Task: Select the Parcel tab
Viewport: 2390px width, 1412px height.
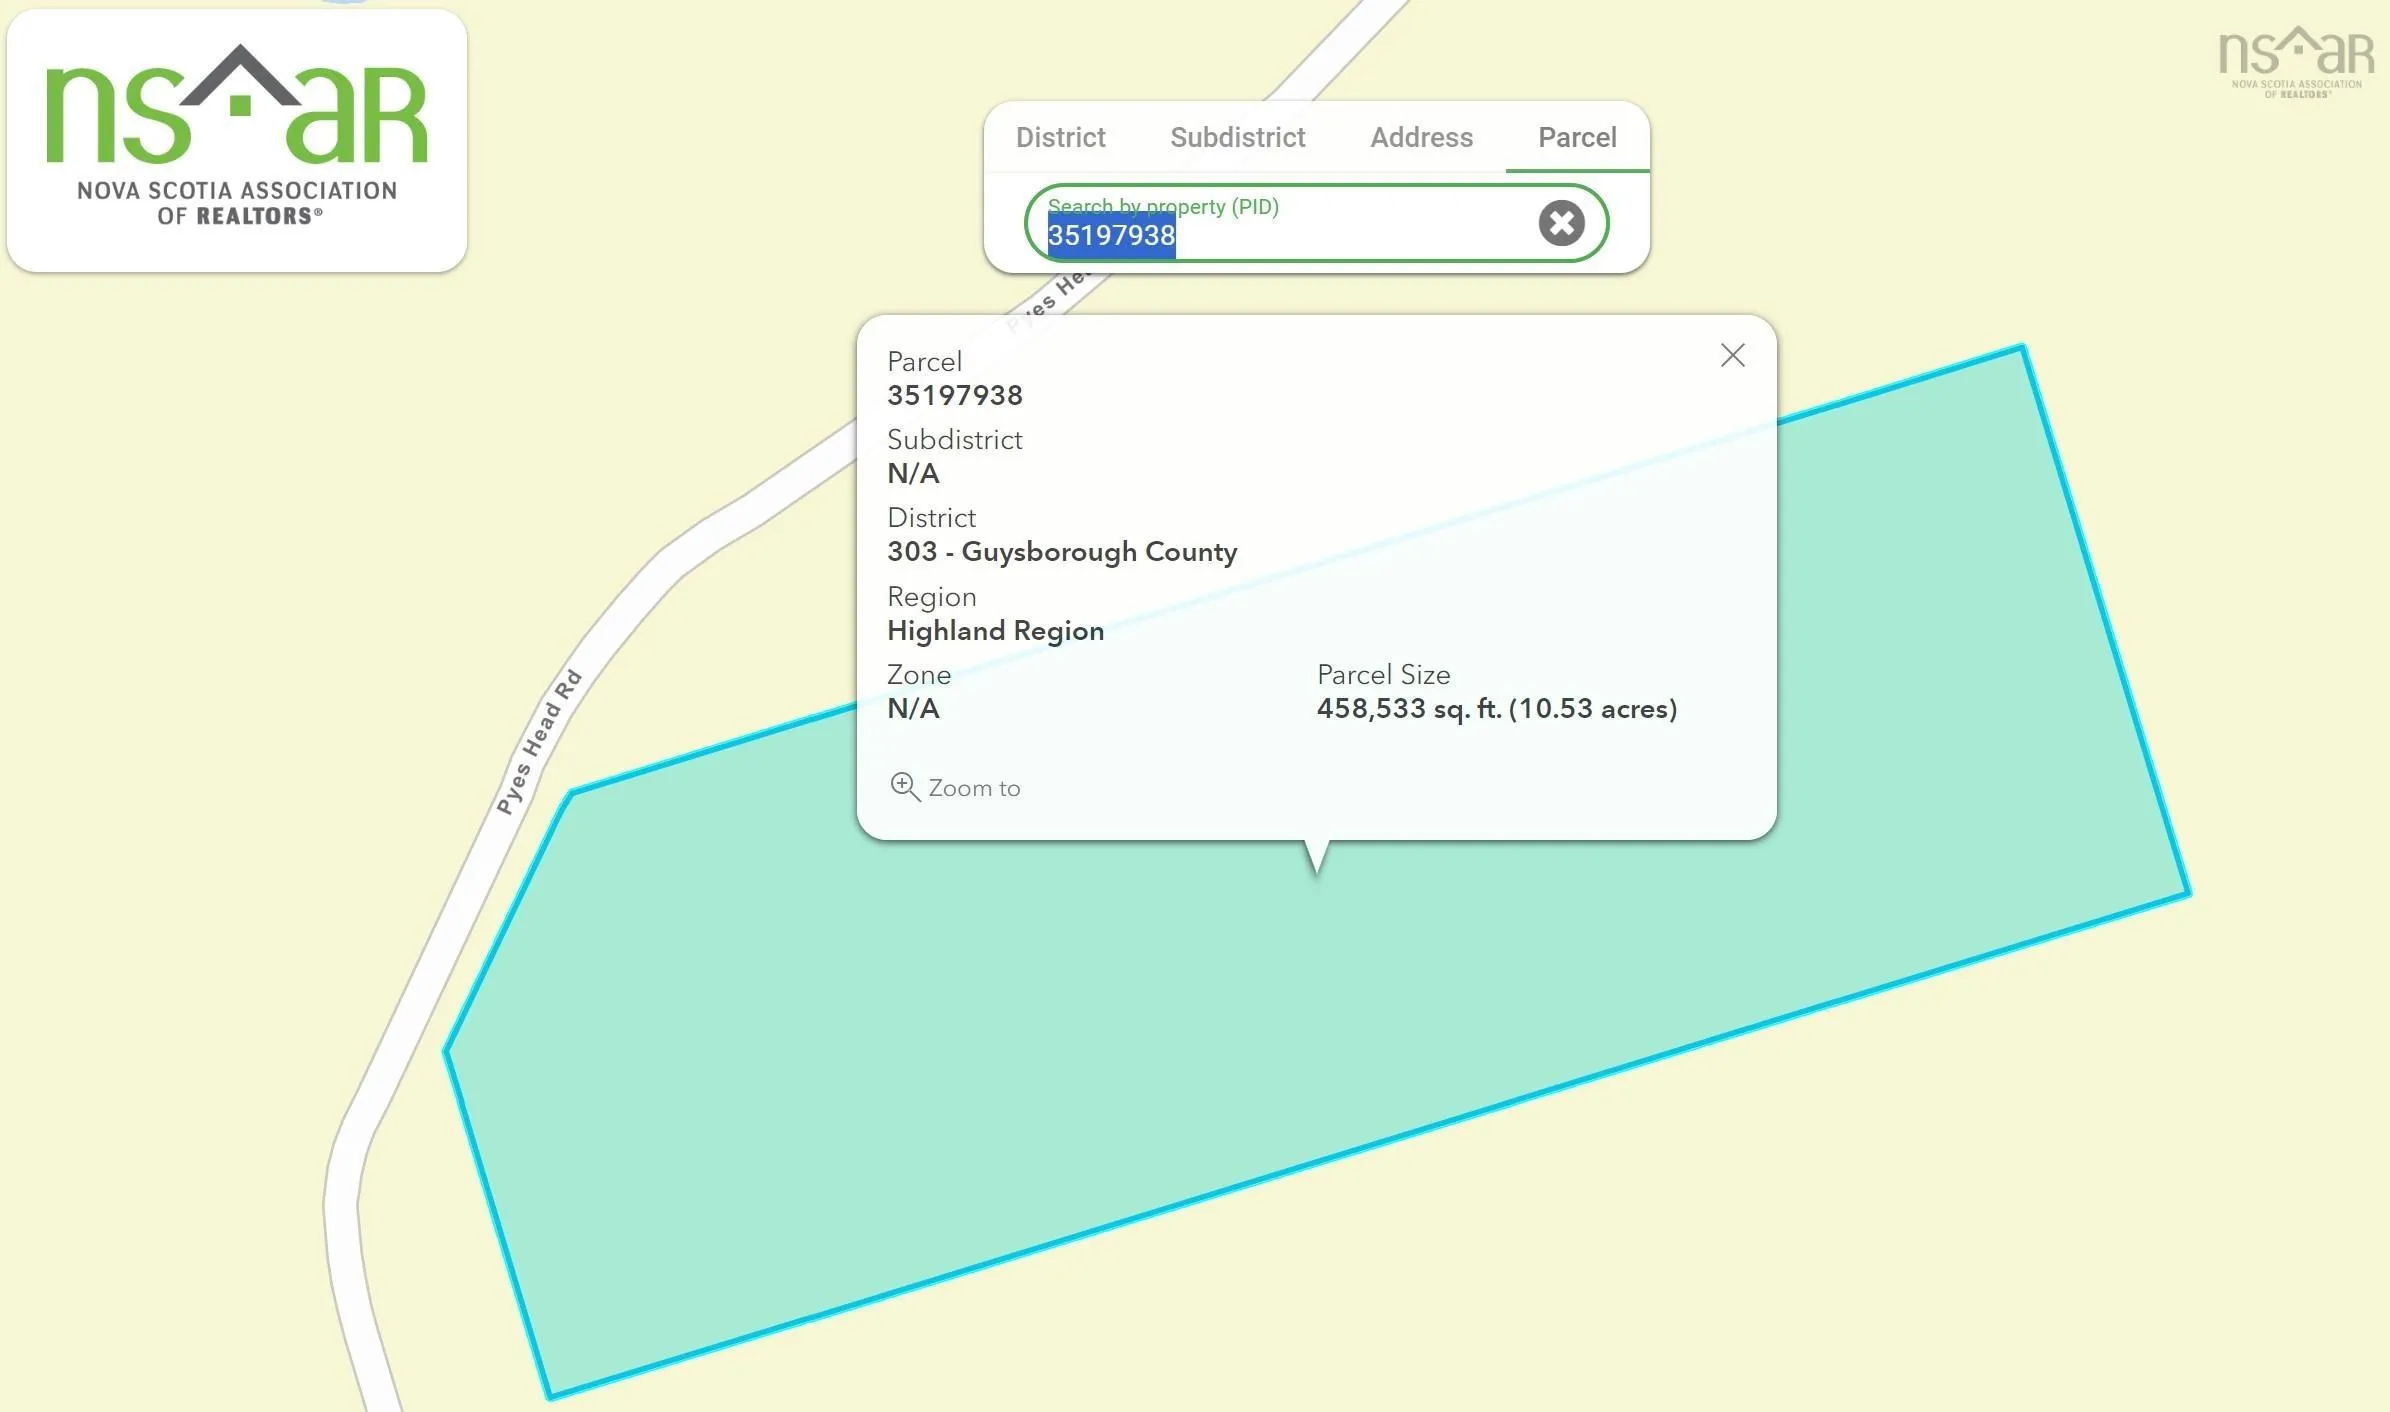Action: tap(1576, 137)
